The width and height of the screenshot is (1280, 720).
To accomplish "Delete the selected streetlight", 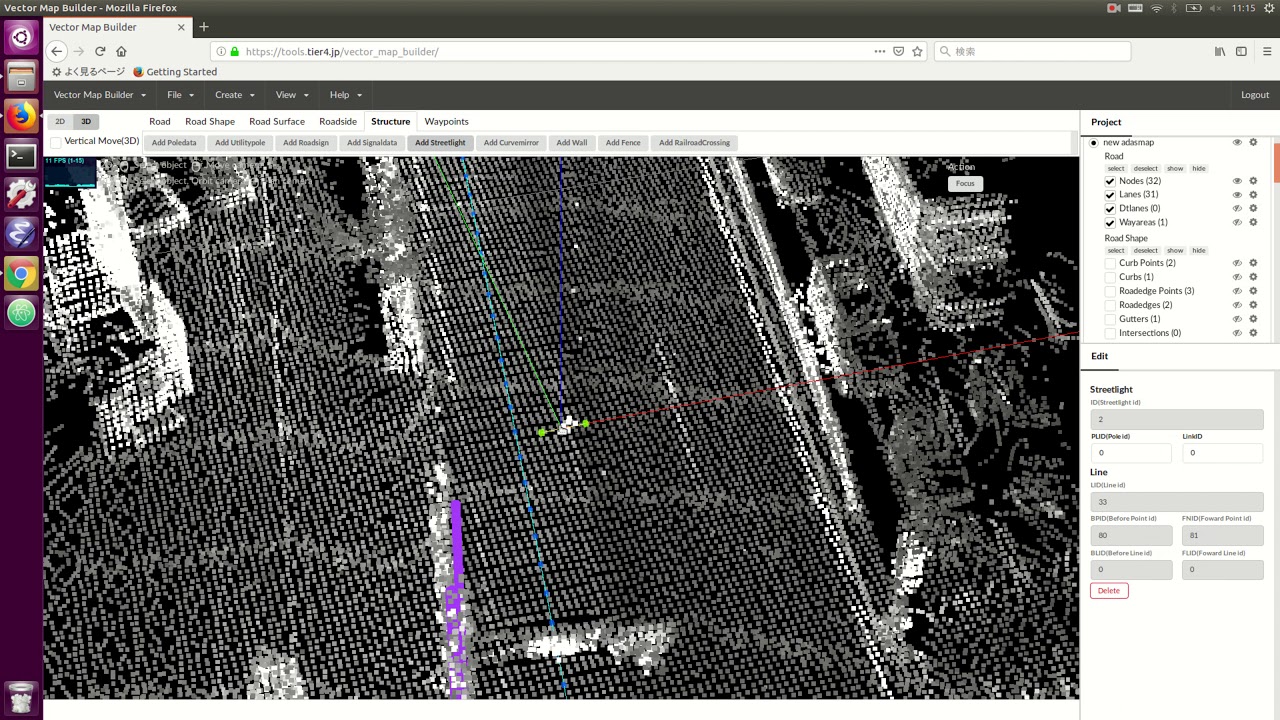I will pyautogui.click(x=1109, y=590).
